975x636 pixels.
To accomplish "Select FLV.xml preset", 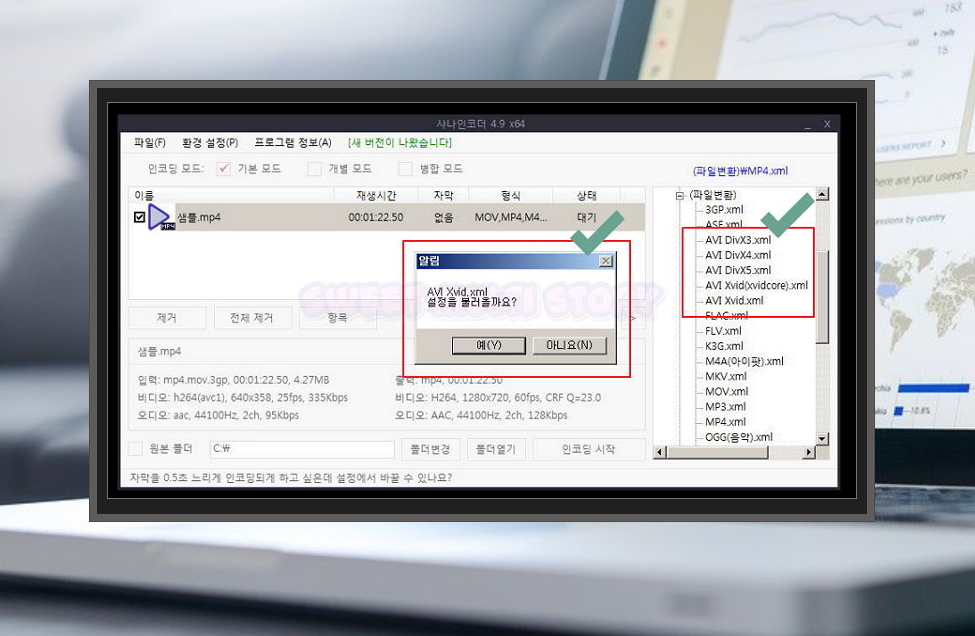I will pos(723,331).
